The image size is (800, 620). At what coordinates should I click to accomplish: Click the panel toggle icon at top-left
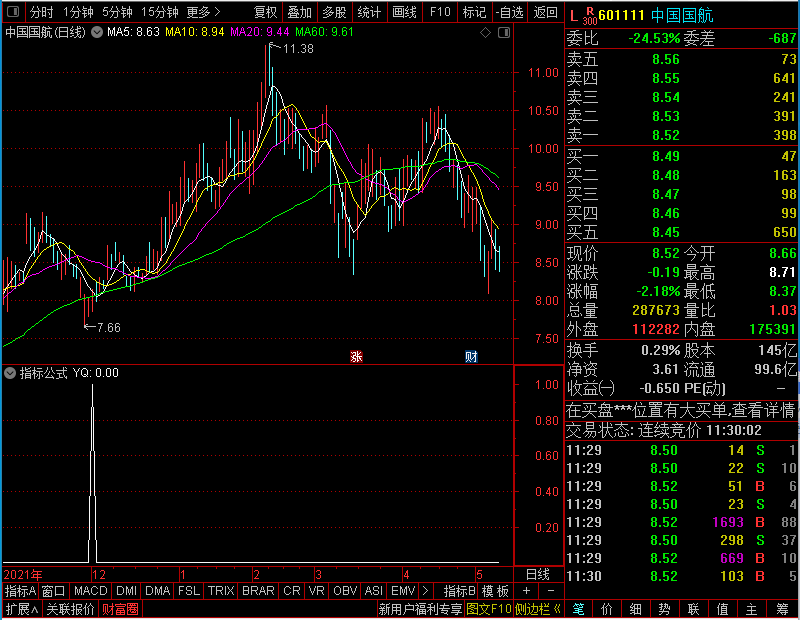(x=12, y=12)
